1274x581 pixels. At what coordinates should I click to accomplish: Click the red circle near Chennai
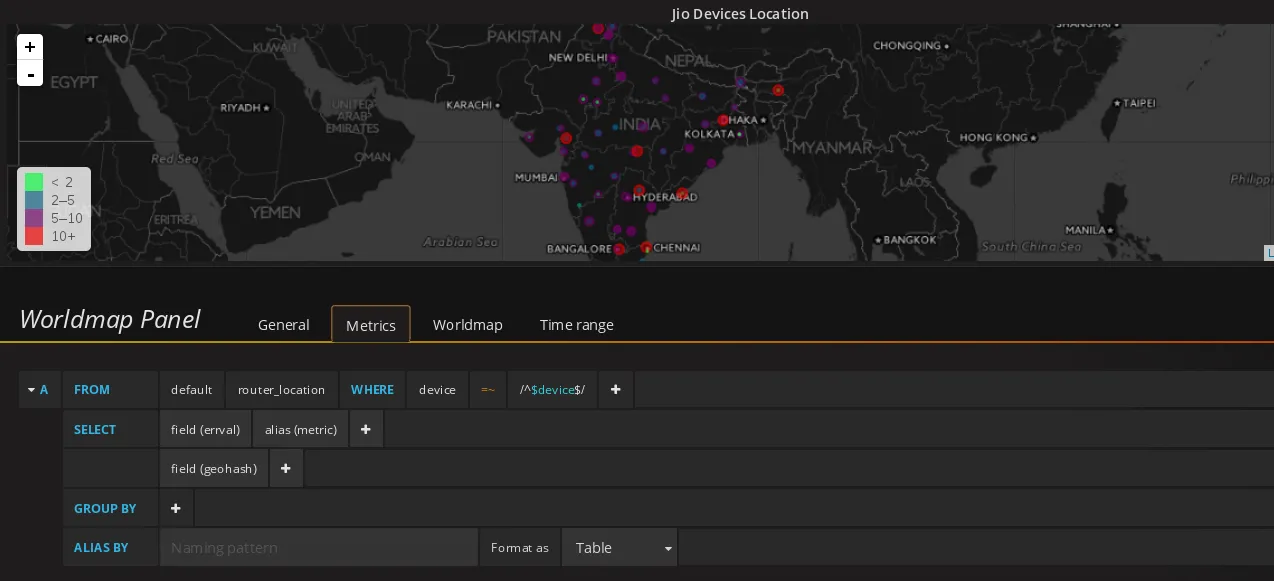[x=646, y=247]
